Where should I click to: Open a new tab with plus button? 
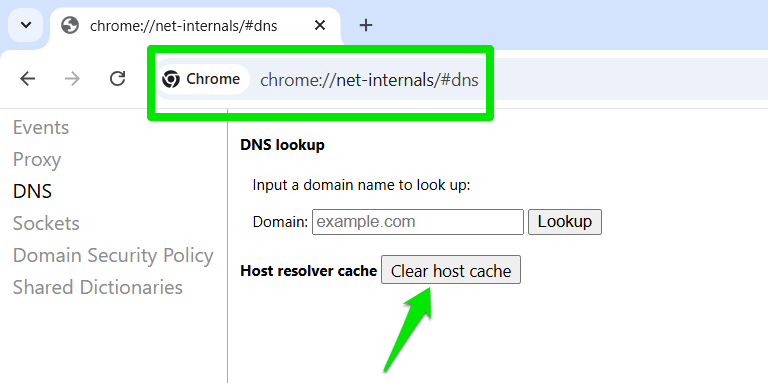click(x=366, y=25)
